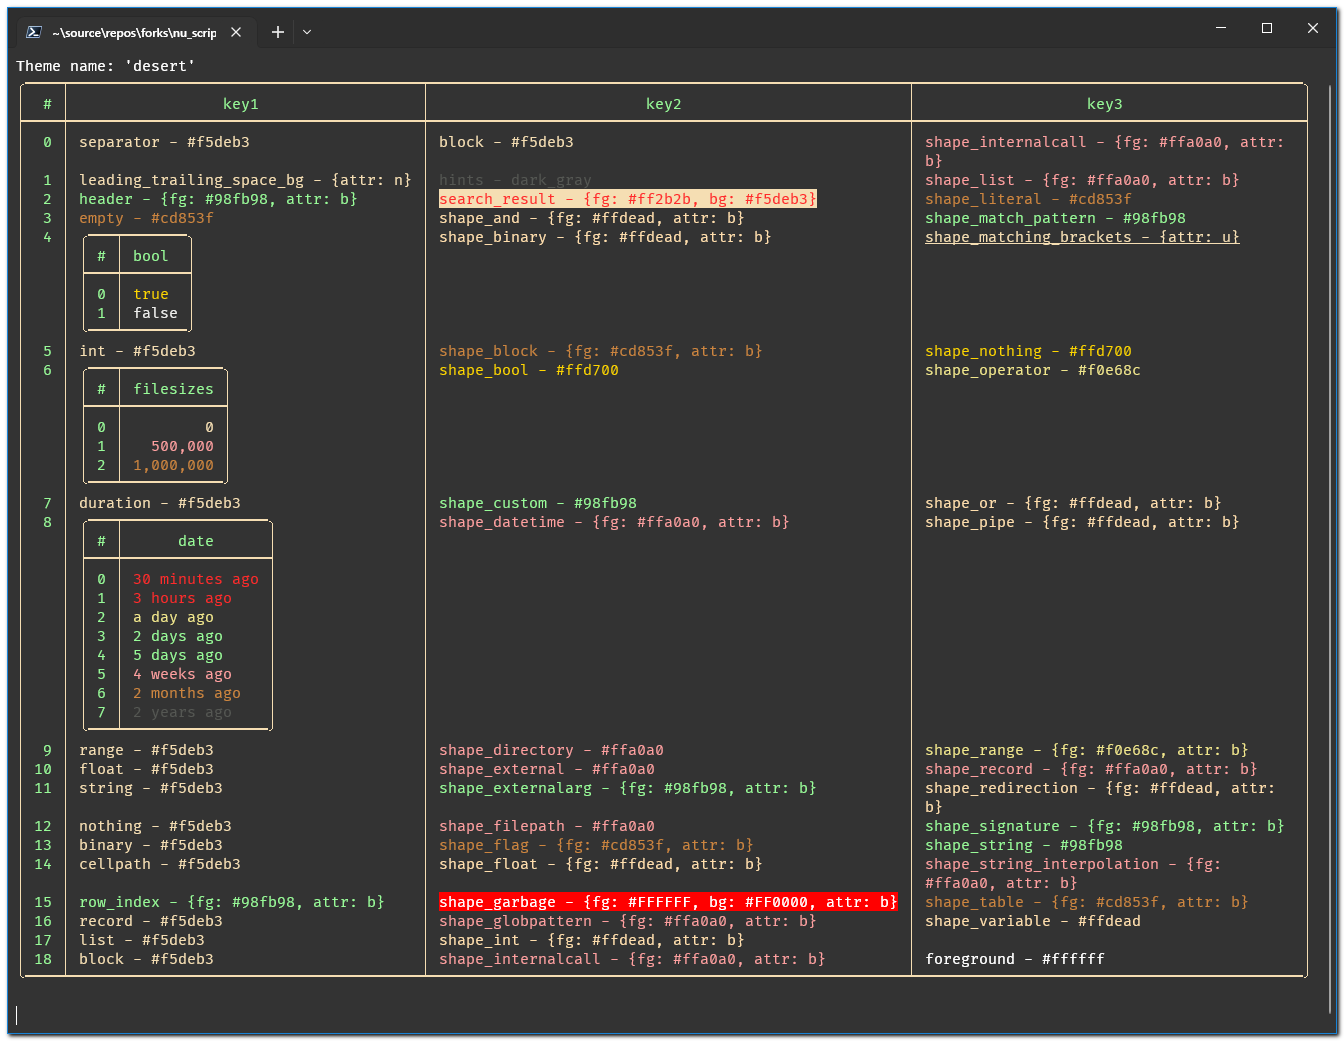Select the ~\source\repos\forks\nu_scrip tab
1344x1041 pixels.
point(134,32)
